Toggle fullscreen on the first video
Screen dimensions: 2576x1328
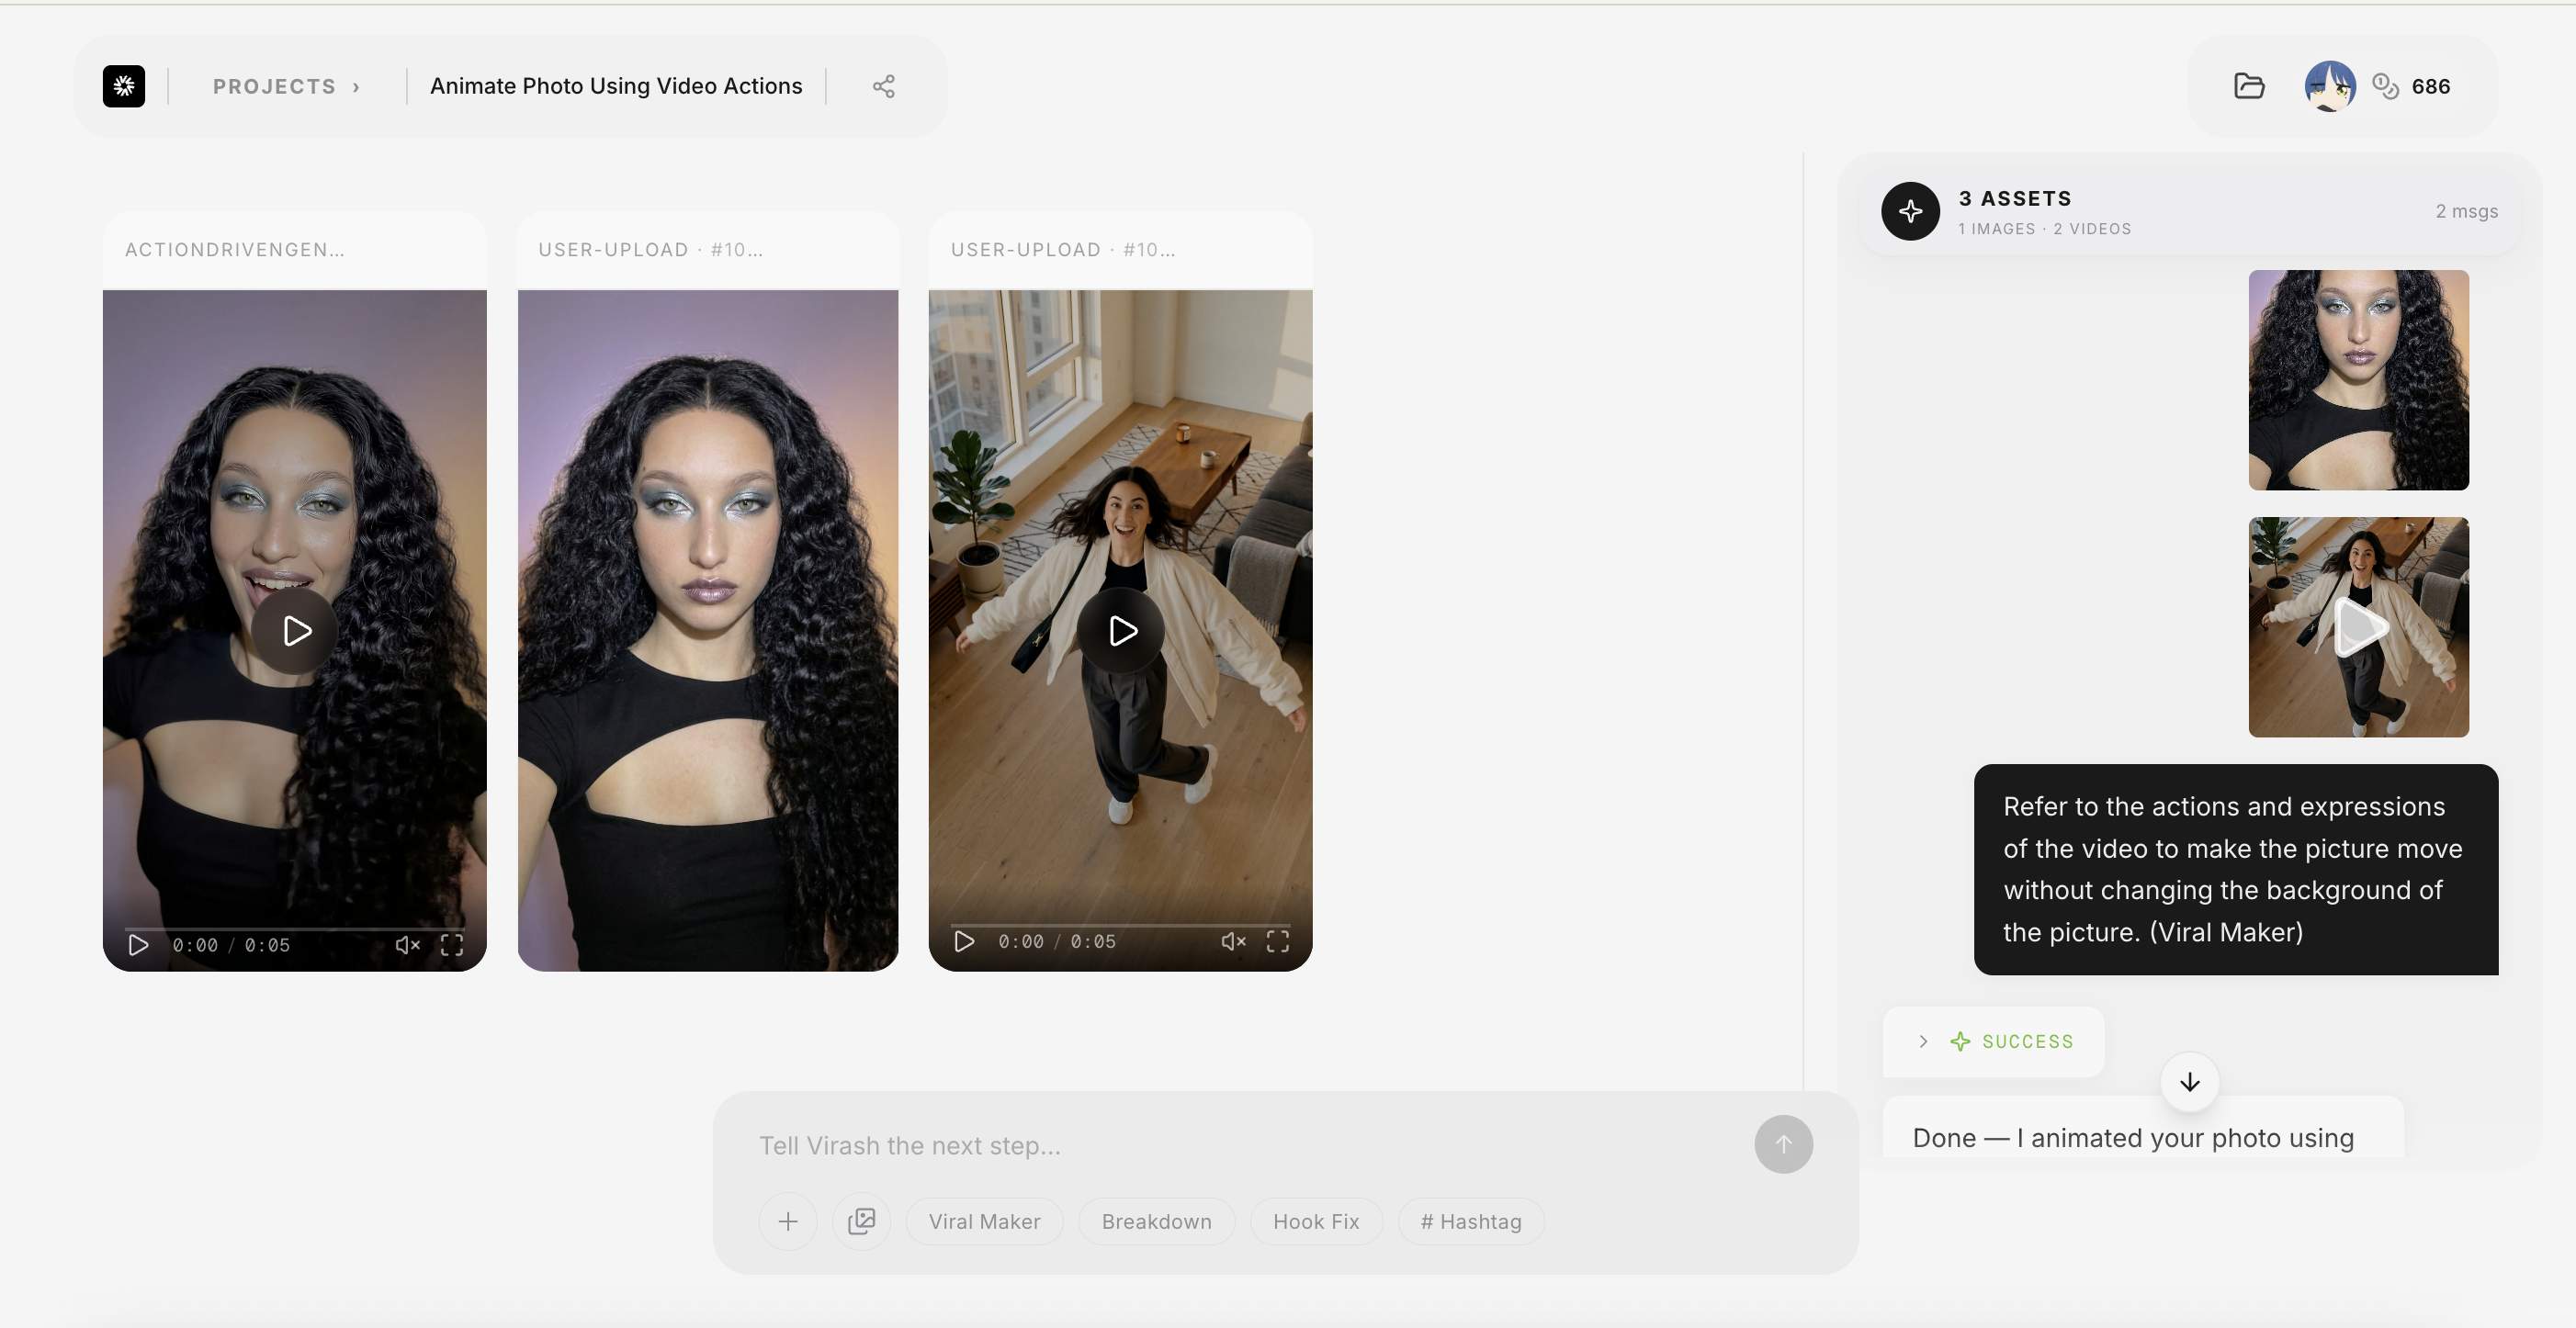pyautogui.click(x=452, y=945)
